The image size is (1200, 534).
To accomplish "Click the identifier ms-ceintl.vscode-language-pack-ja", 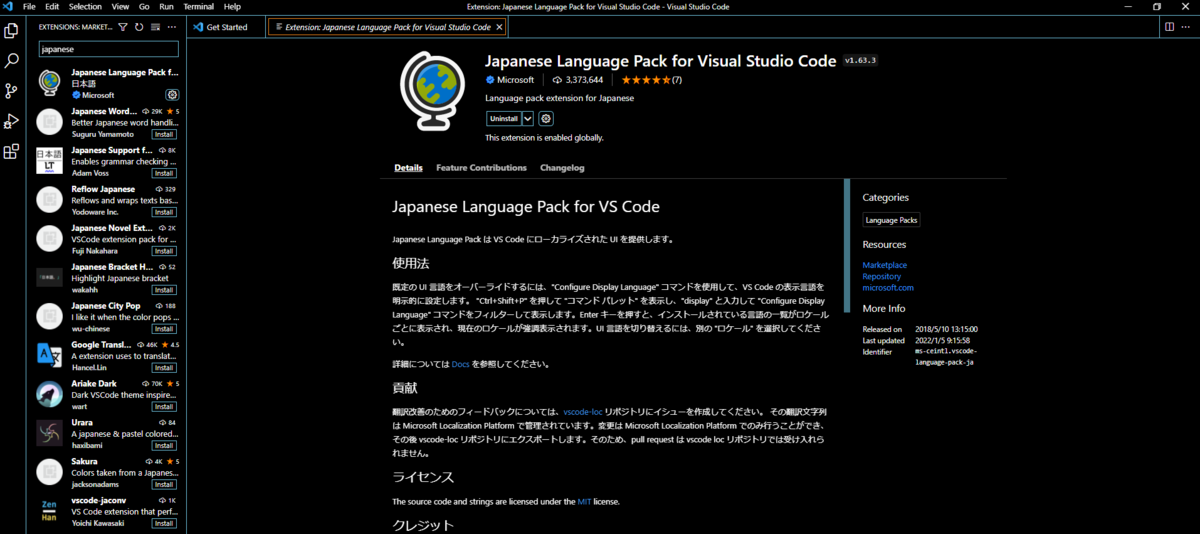I will click(x=945, y=356).
